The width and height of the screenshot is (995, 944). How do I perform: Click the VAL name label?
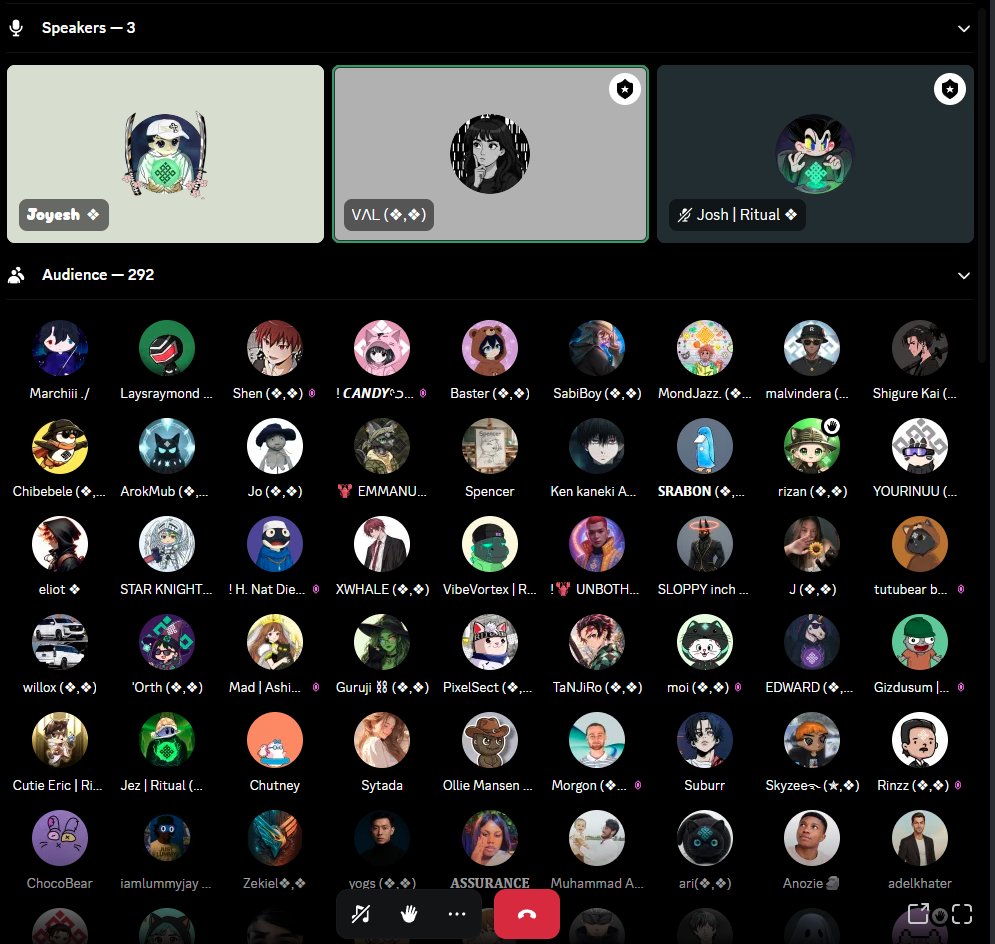[388, 215]
